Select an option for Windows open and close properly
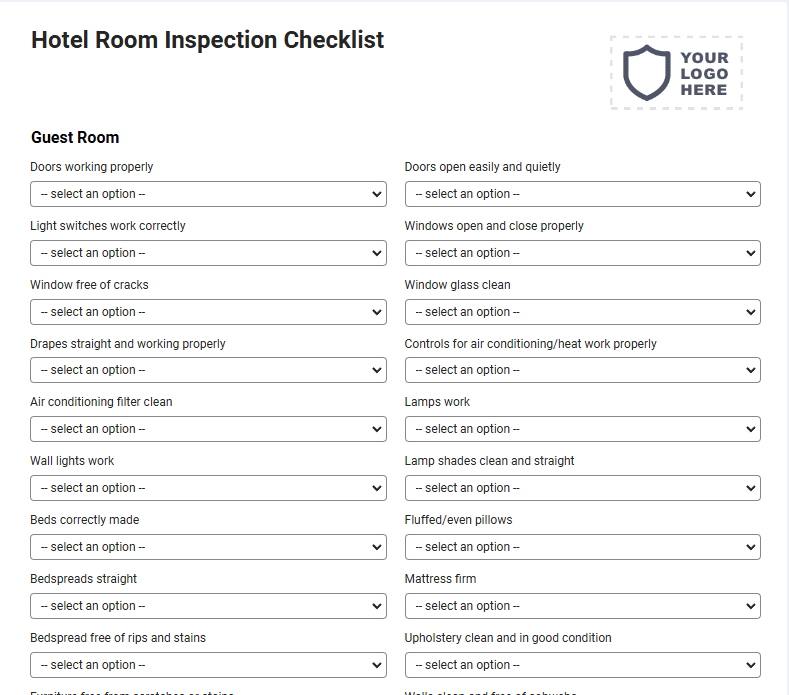Viewport: 789px width, 695px height. (x=583, y=253)
